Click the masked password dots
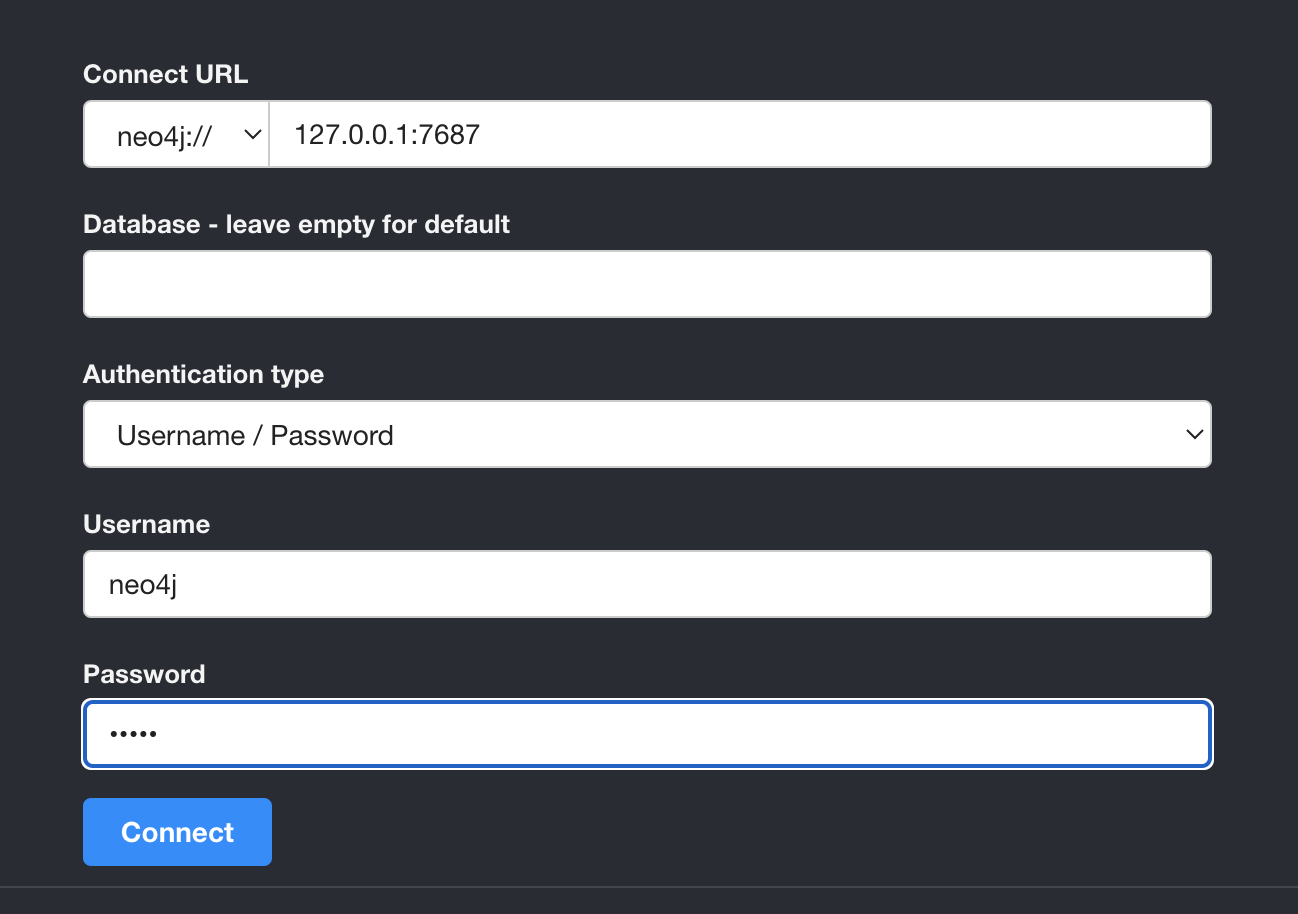This screenshot has width=1298, height=914. (134, 735)
